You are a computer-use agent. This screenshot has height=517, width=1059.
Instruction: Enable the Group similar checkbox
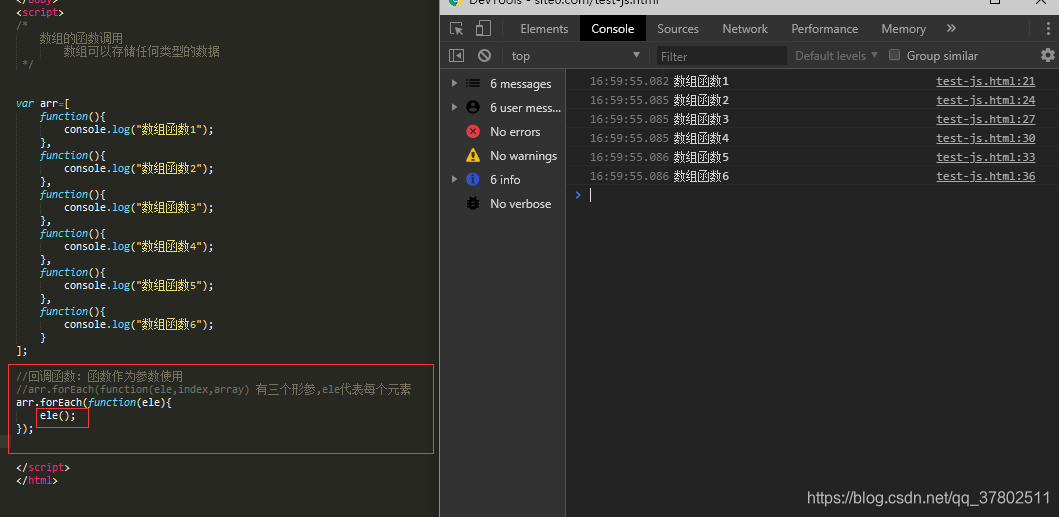894,55
